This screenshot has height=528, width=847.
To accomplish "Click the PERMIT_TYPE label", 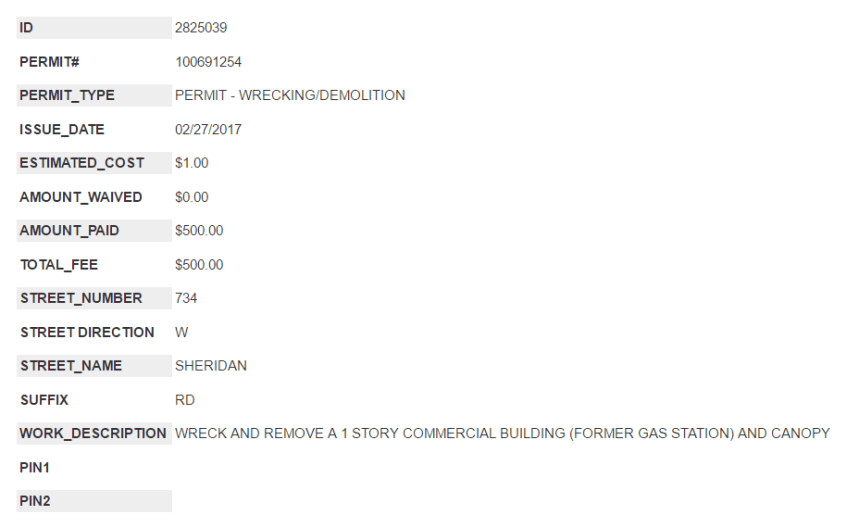I will coord(67,96).
